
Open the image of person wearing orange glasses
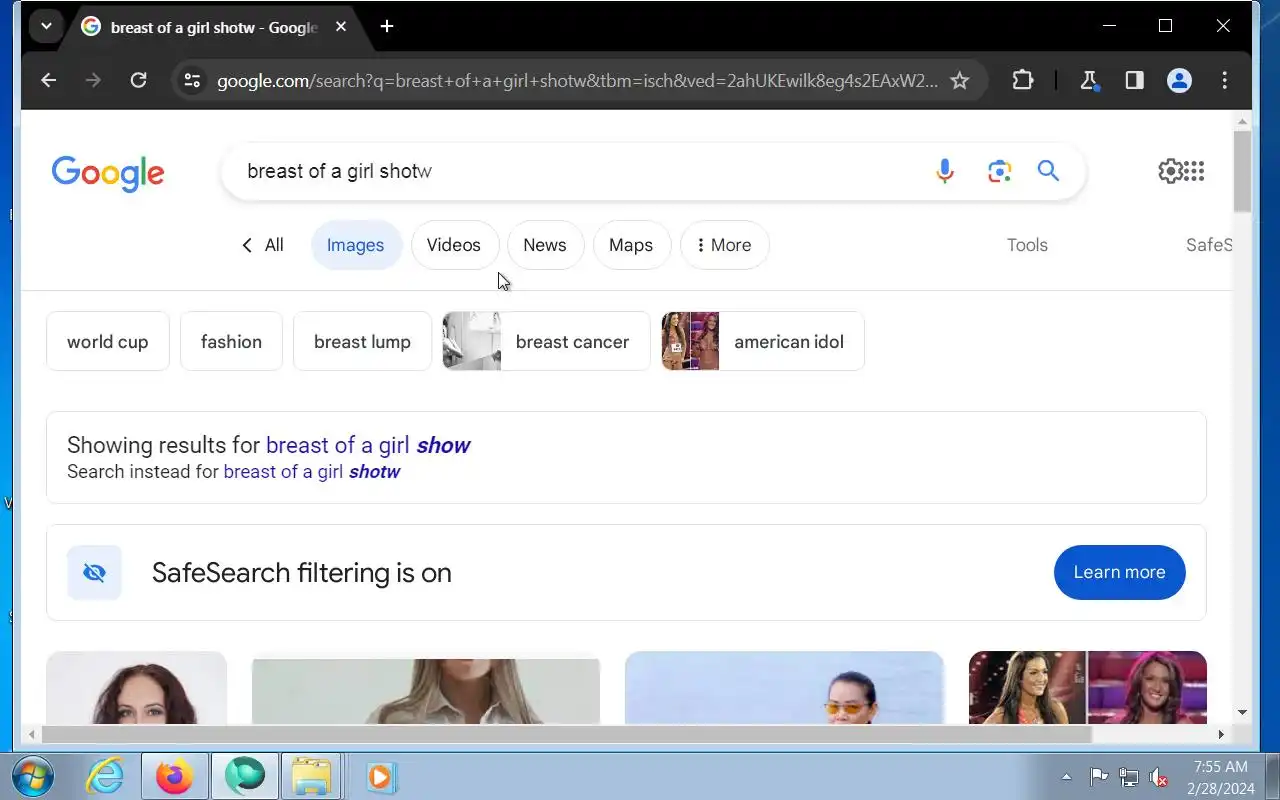(784, 688)
